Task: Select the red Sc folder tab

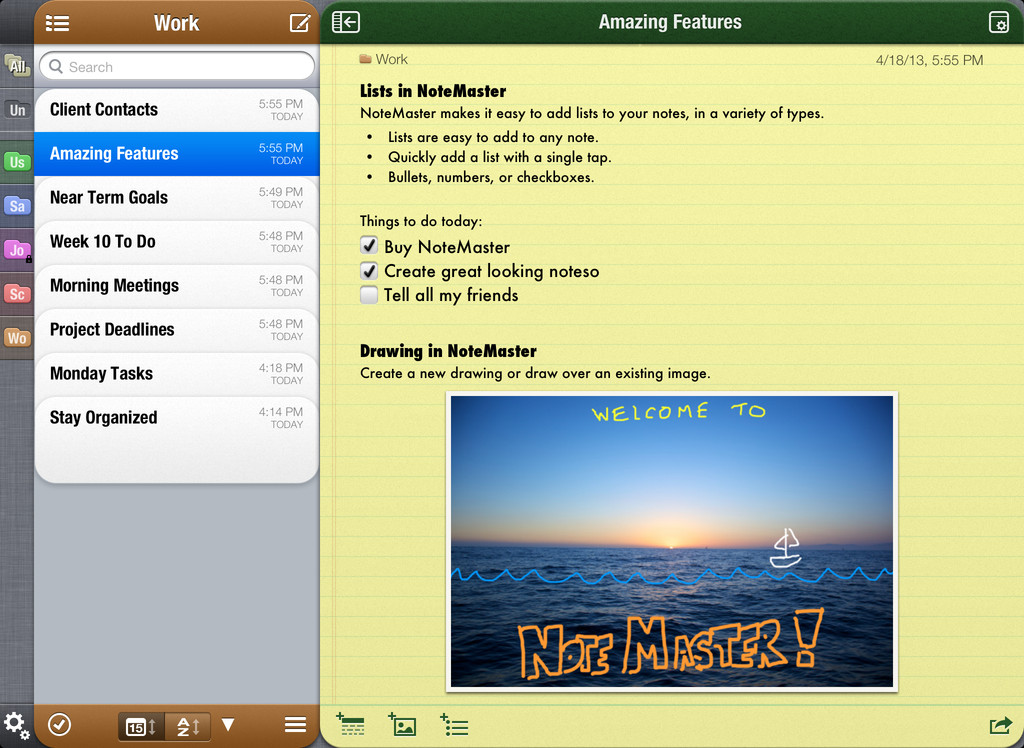Action: point(17,294)
